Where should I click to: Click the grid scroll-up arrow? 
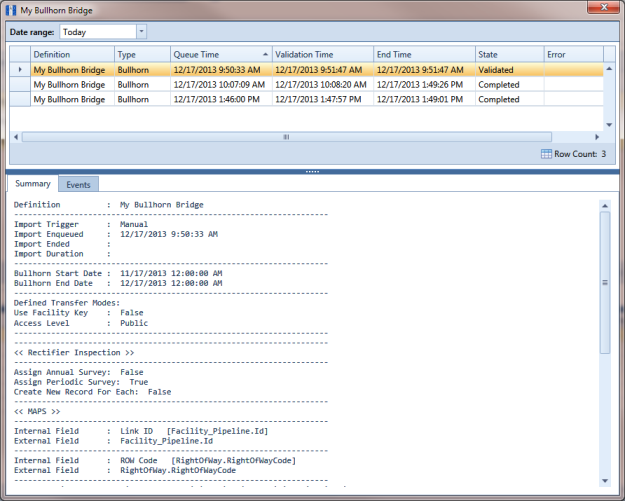tap(609, 69)
